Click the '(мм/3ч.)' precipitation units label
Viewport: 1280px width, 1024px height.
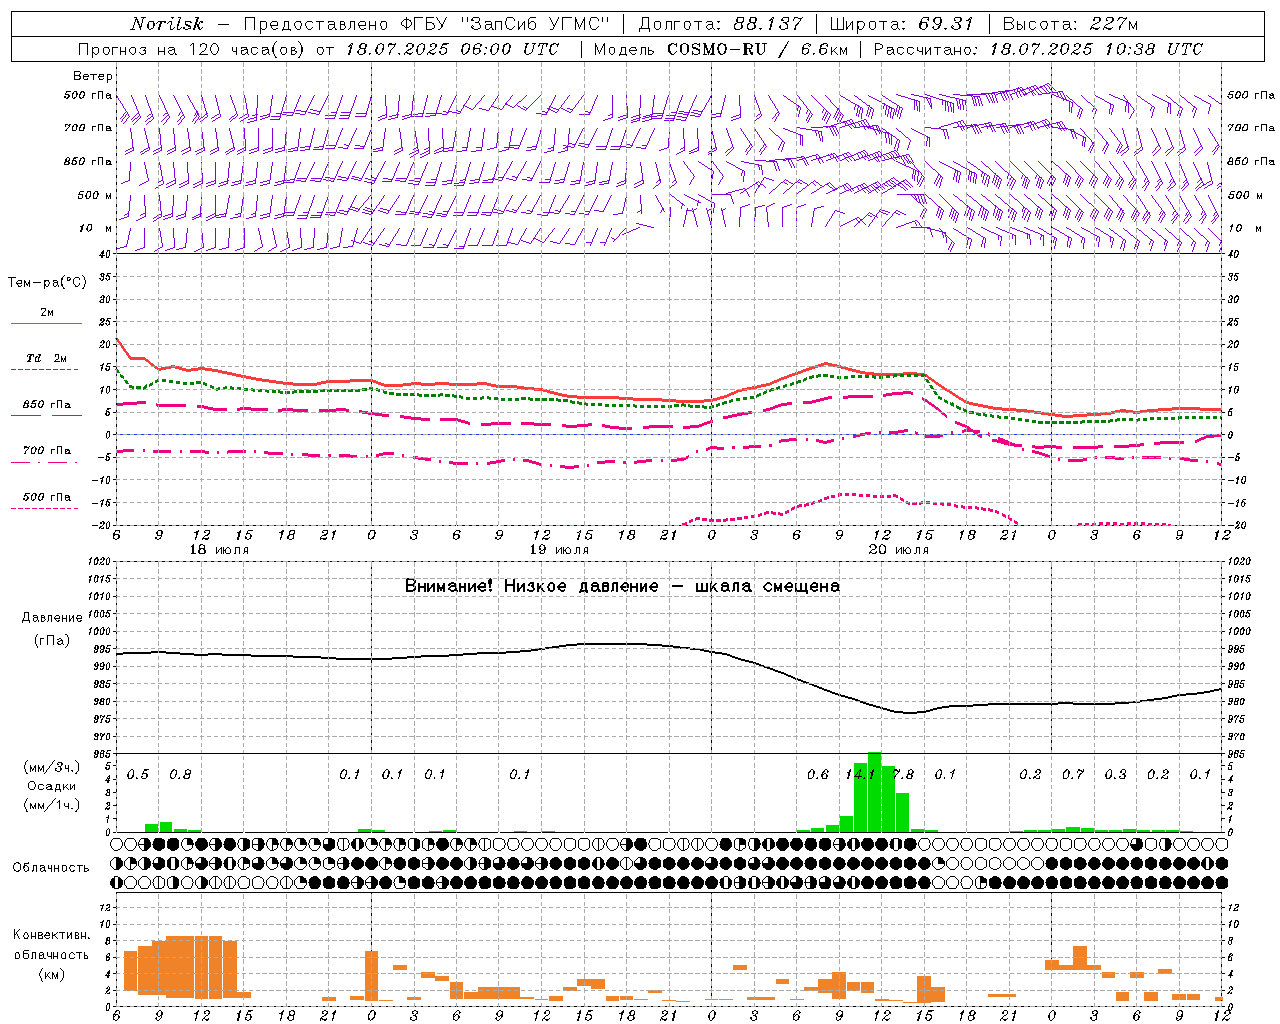click(x=52, y=767)
